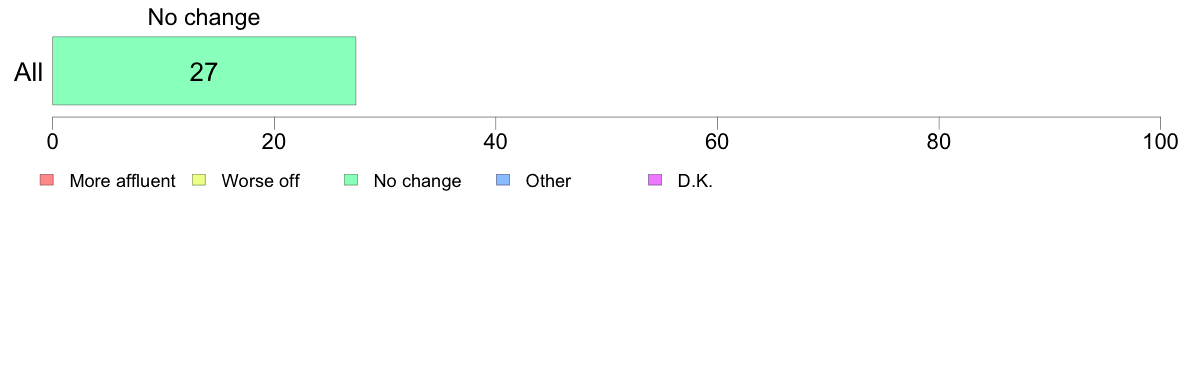Screen dimensions: 1188x368
Task: Select the green No change legend swatch
Action: tap(351, 180)
